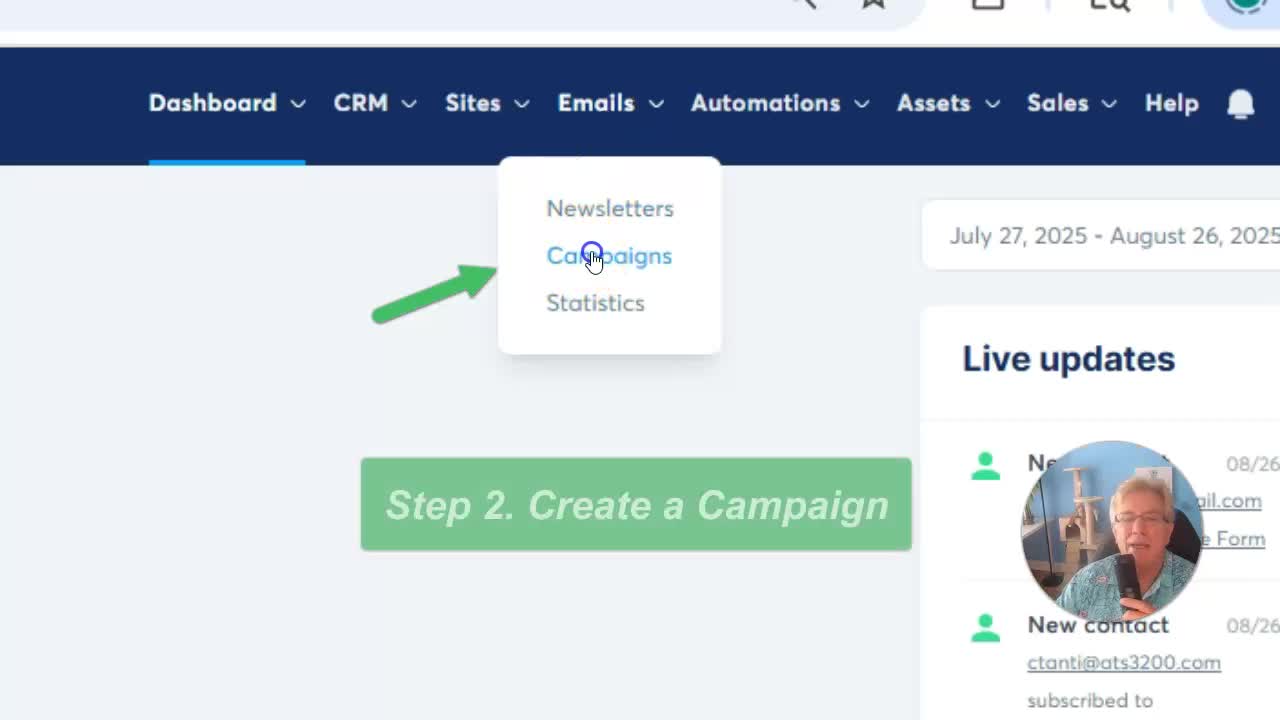This screenshot has height=720, width=1280.
Task: Click the browser extensions icon
Action: click(x=987, y=4)
